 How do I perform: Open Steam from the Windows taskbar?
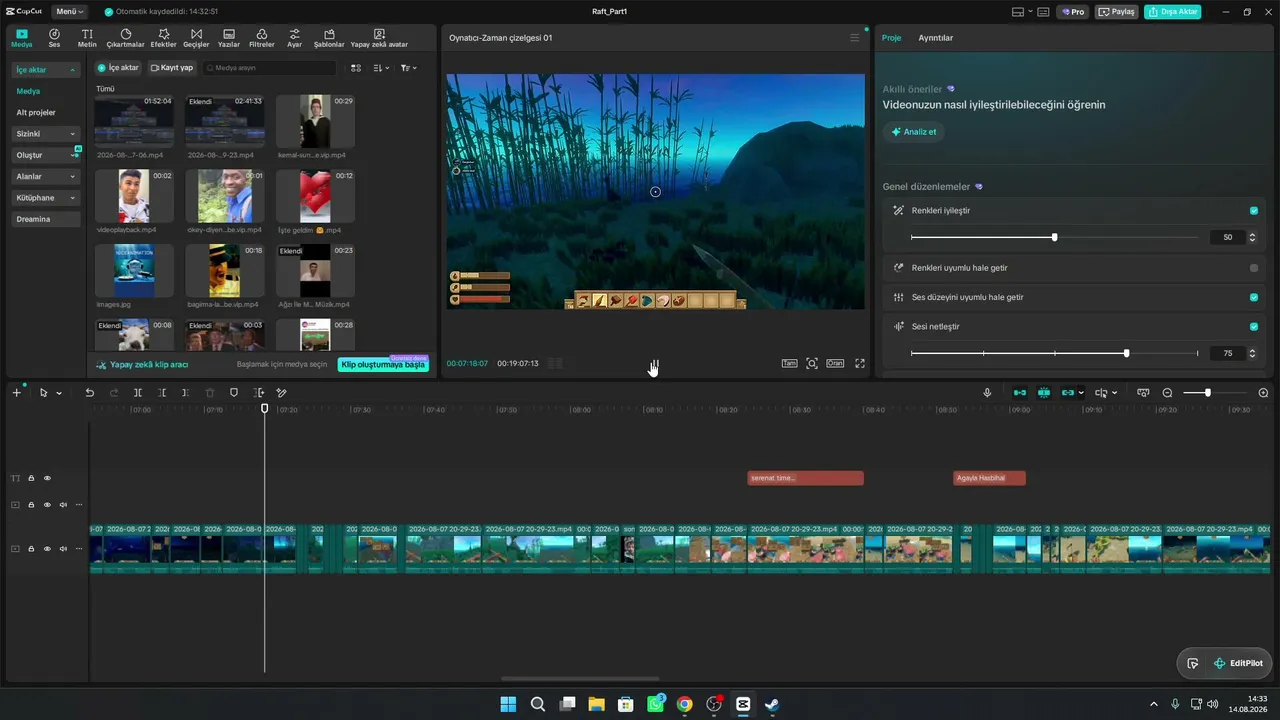point(772,704)
